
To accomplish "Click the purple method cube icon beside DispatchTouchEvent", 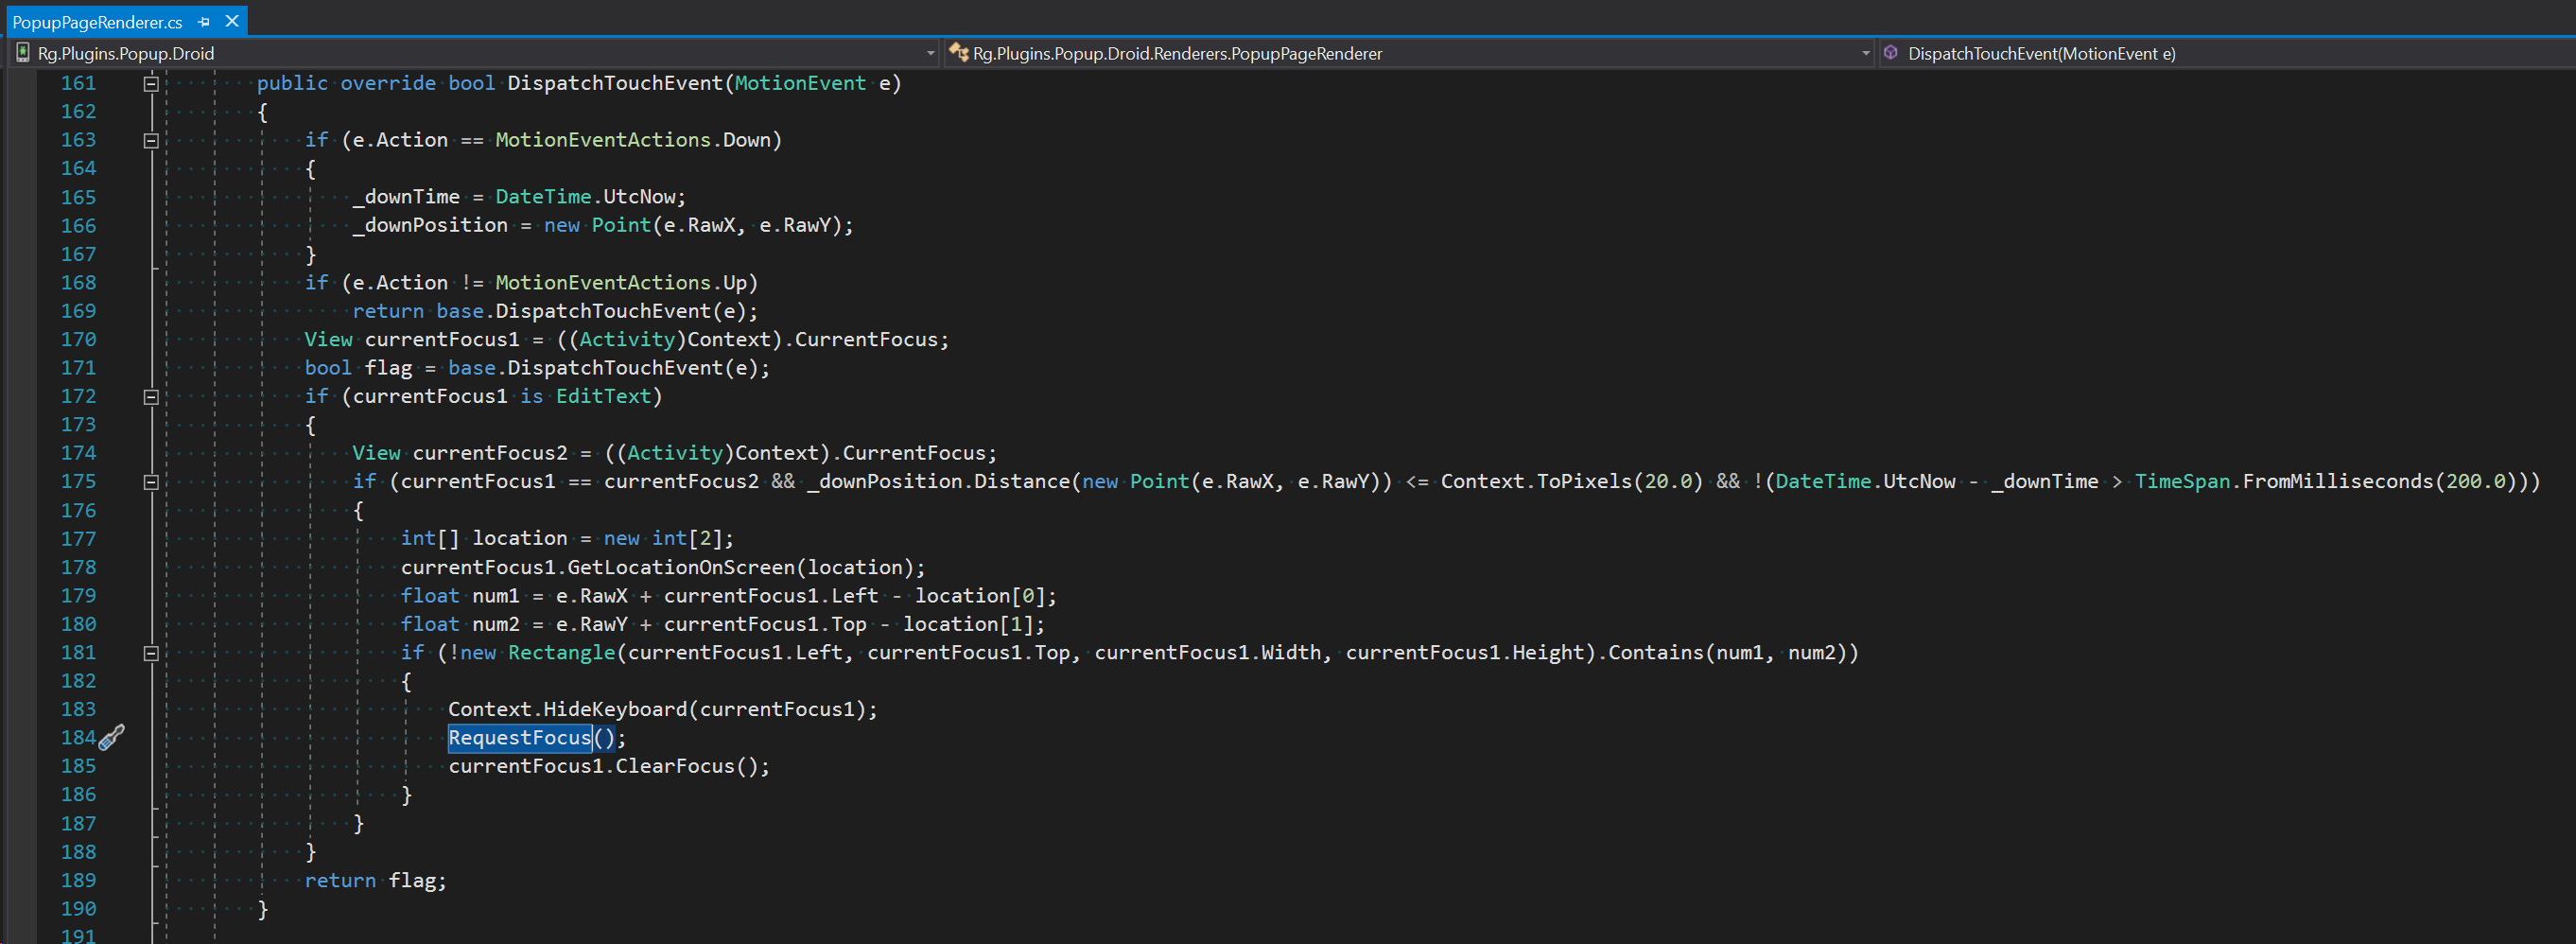I will (x=1890, y=53).
